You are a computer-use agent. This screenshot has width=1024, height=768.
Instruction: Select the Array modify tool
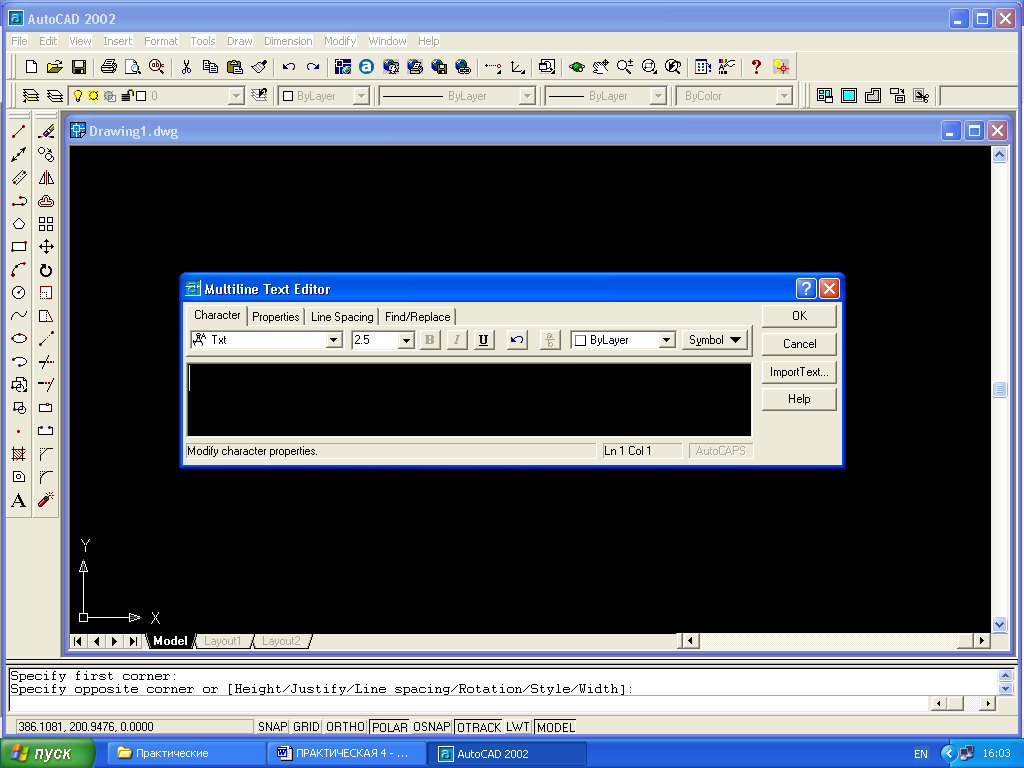pyautogui.click(x=46, y=224)
